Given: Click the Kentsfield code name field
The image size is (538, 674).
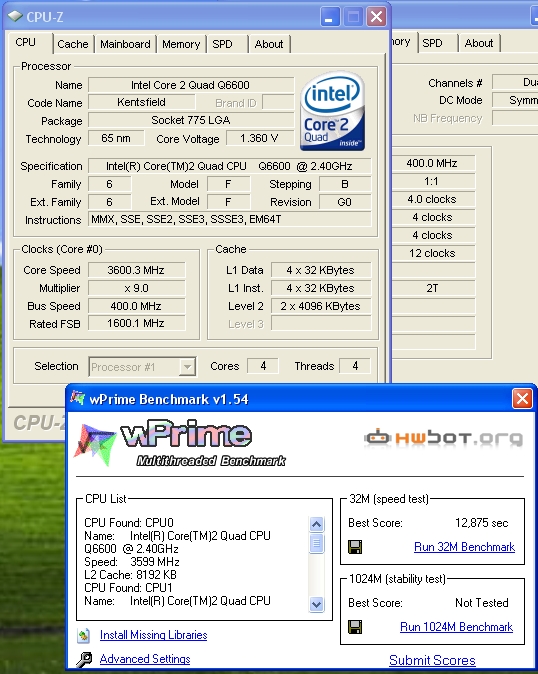Looking at the screenshot, I should tap(141, 102).
